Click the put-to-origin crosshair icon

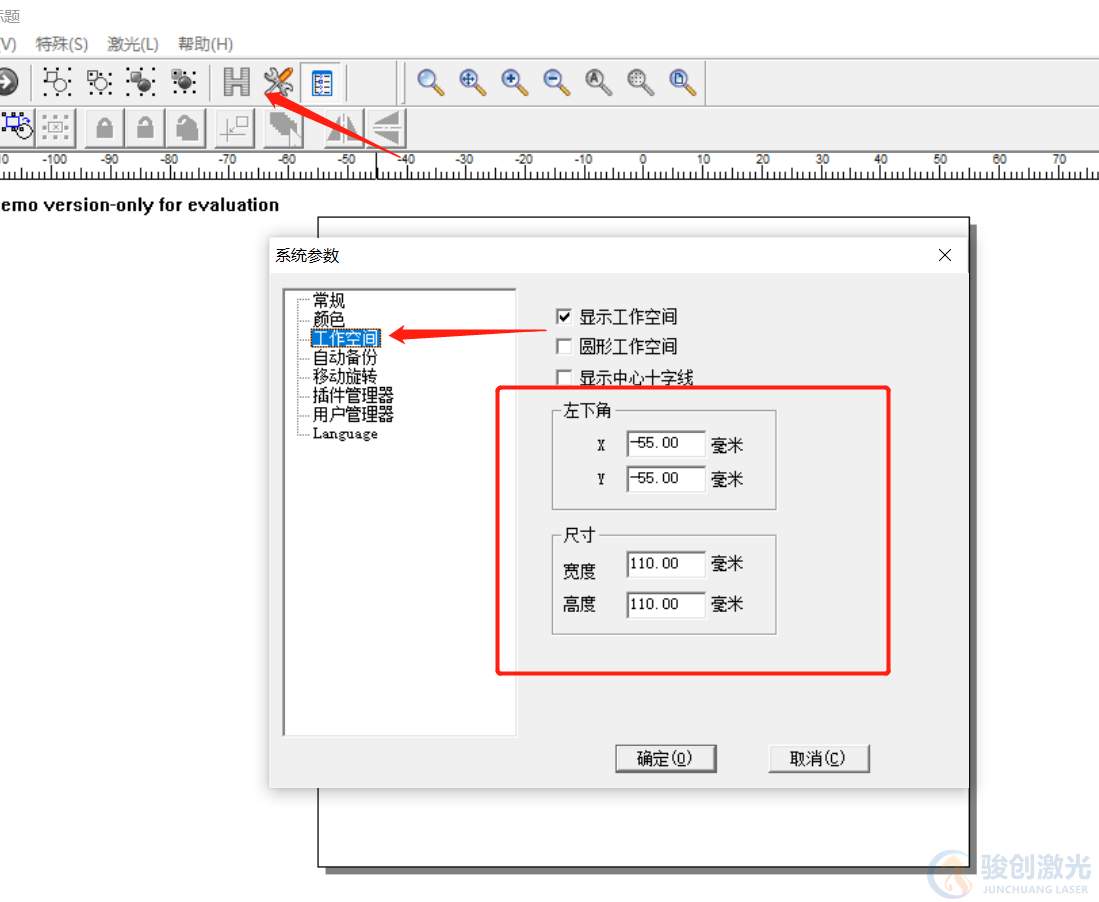(235, 128)
